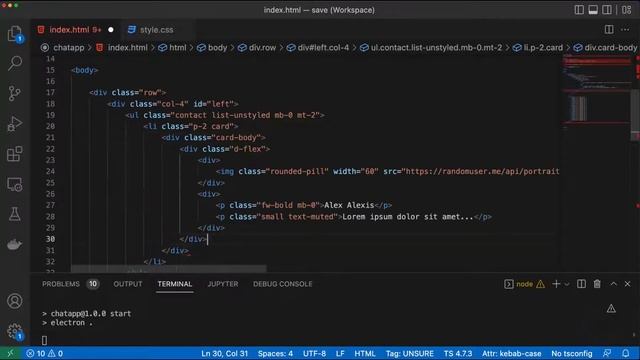Open the Manage gear menu

[x=15, y=331]
